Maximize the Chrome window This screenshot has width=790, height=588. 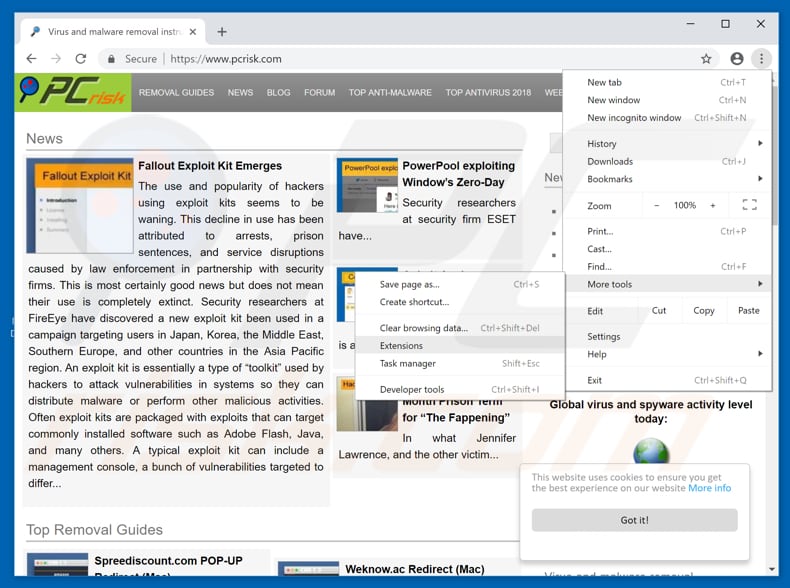pyautogui.click(x=725, y=24)
